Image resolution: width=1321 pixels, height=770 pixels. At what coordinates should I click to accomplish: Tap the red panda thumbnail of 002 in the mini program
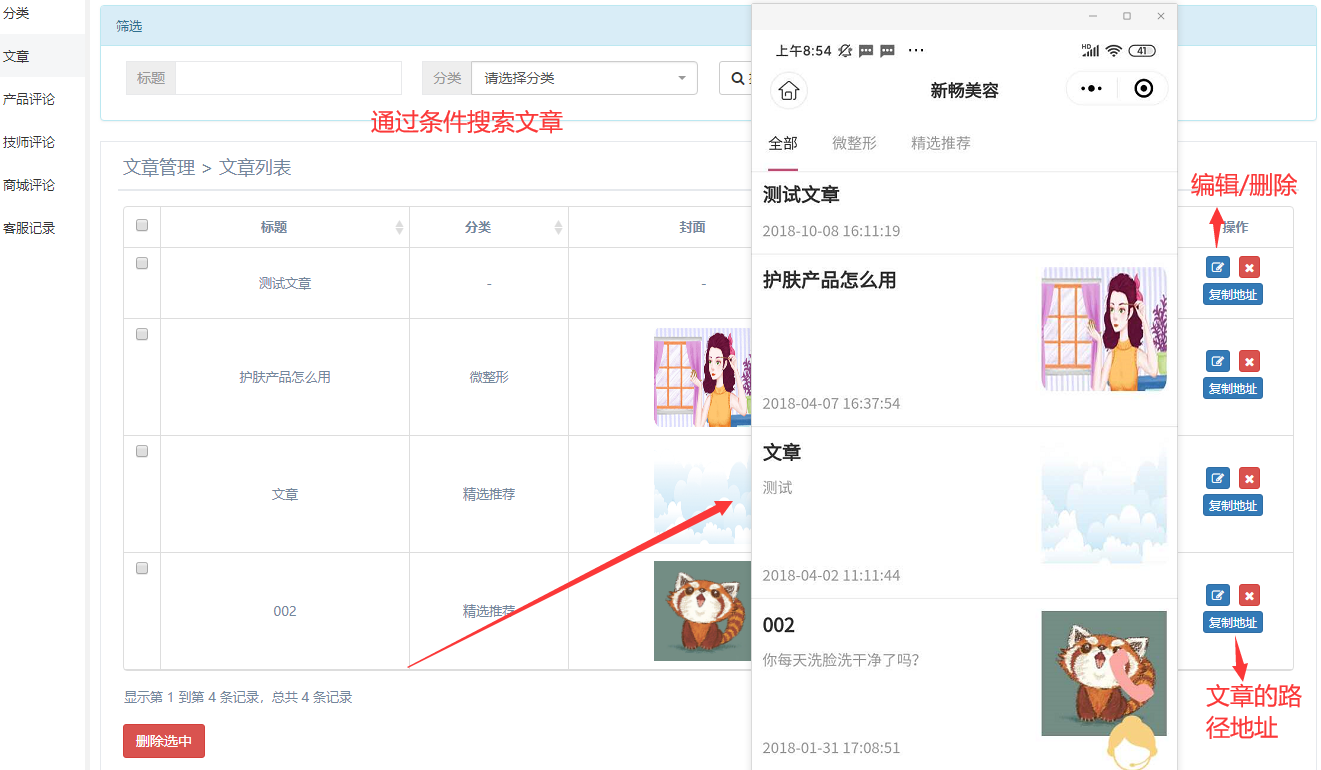[1104, 673]
